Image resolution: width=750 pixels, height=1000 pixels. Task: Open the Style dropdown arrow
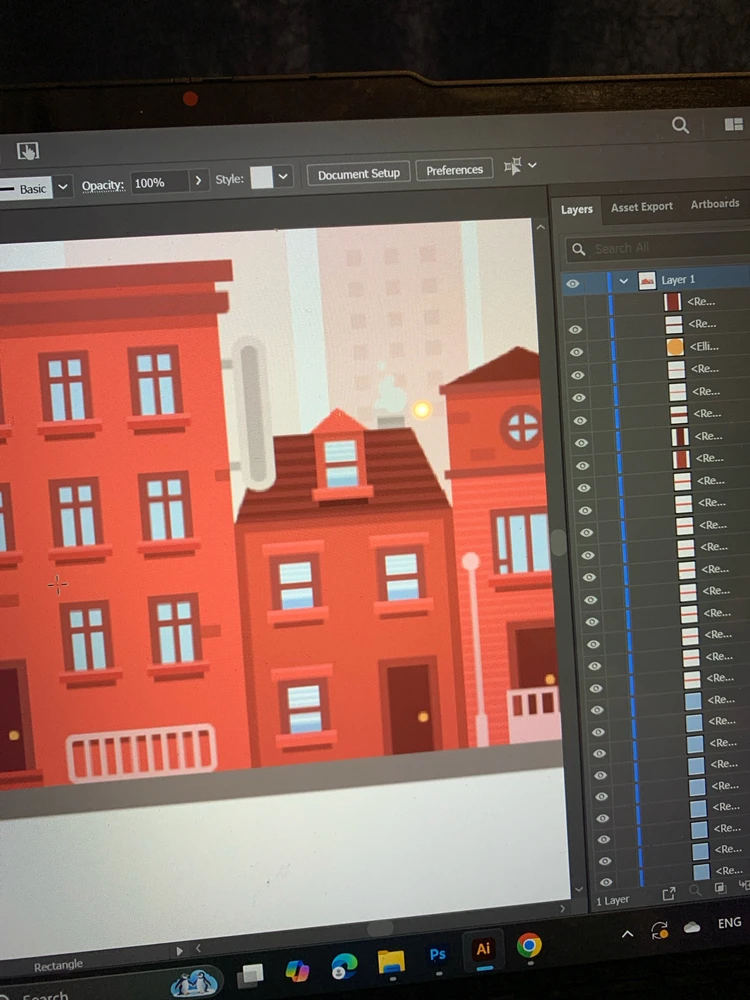pos(283,177)
